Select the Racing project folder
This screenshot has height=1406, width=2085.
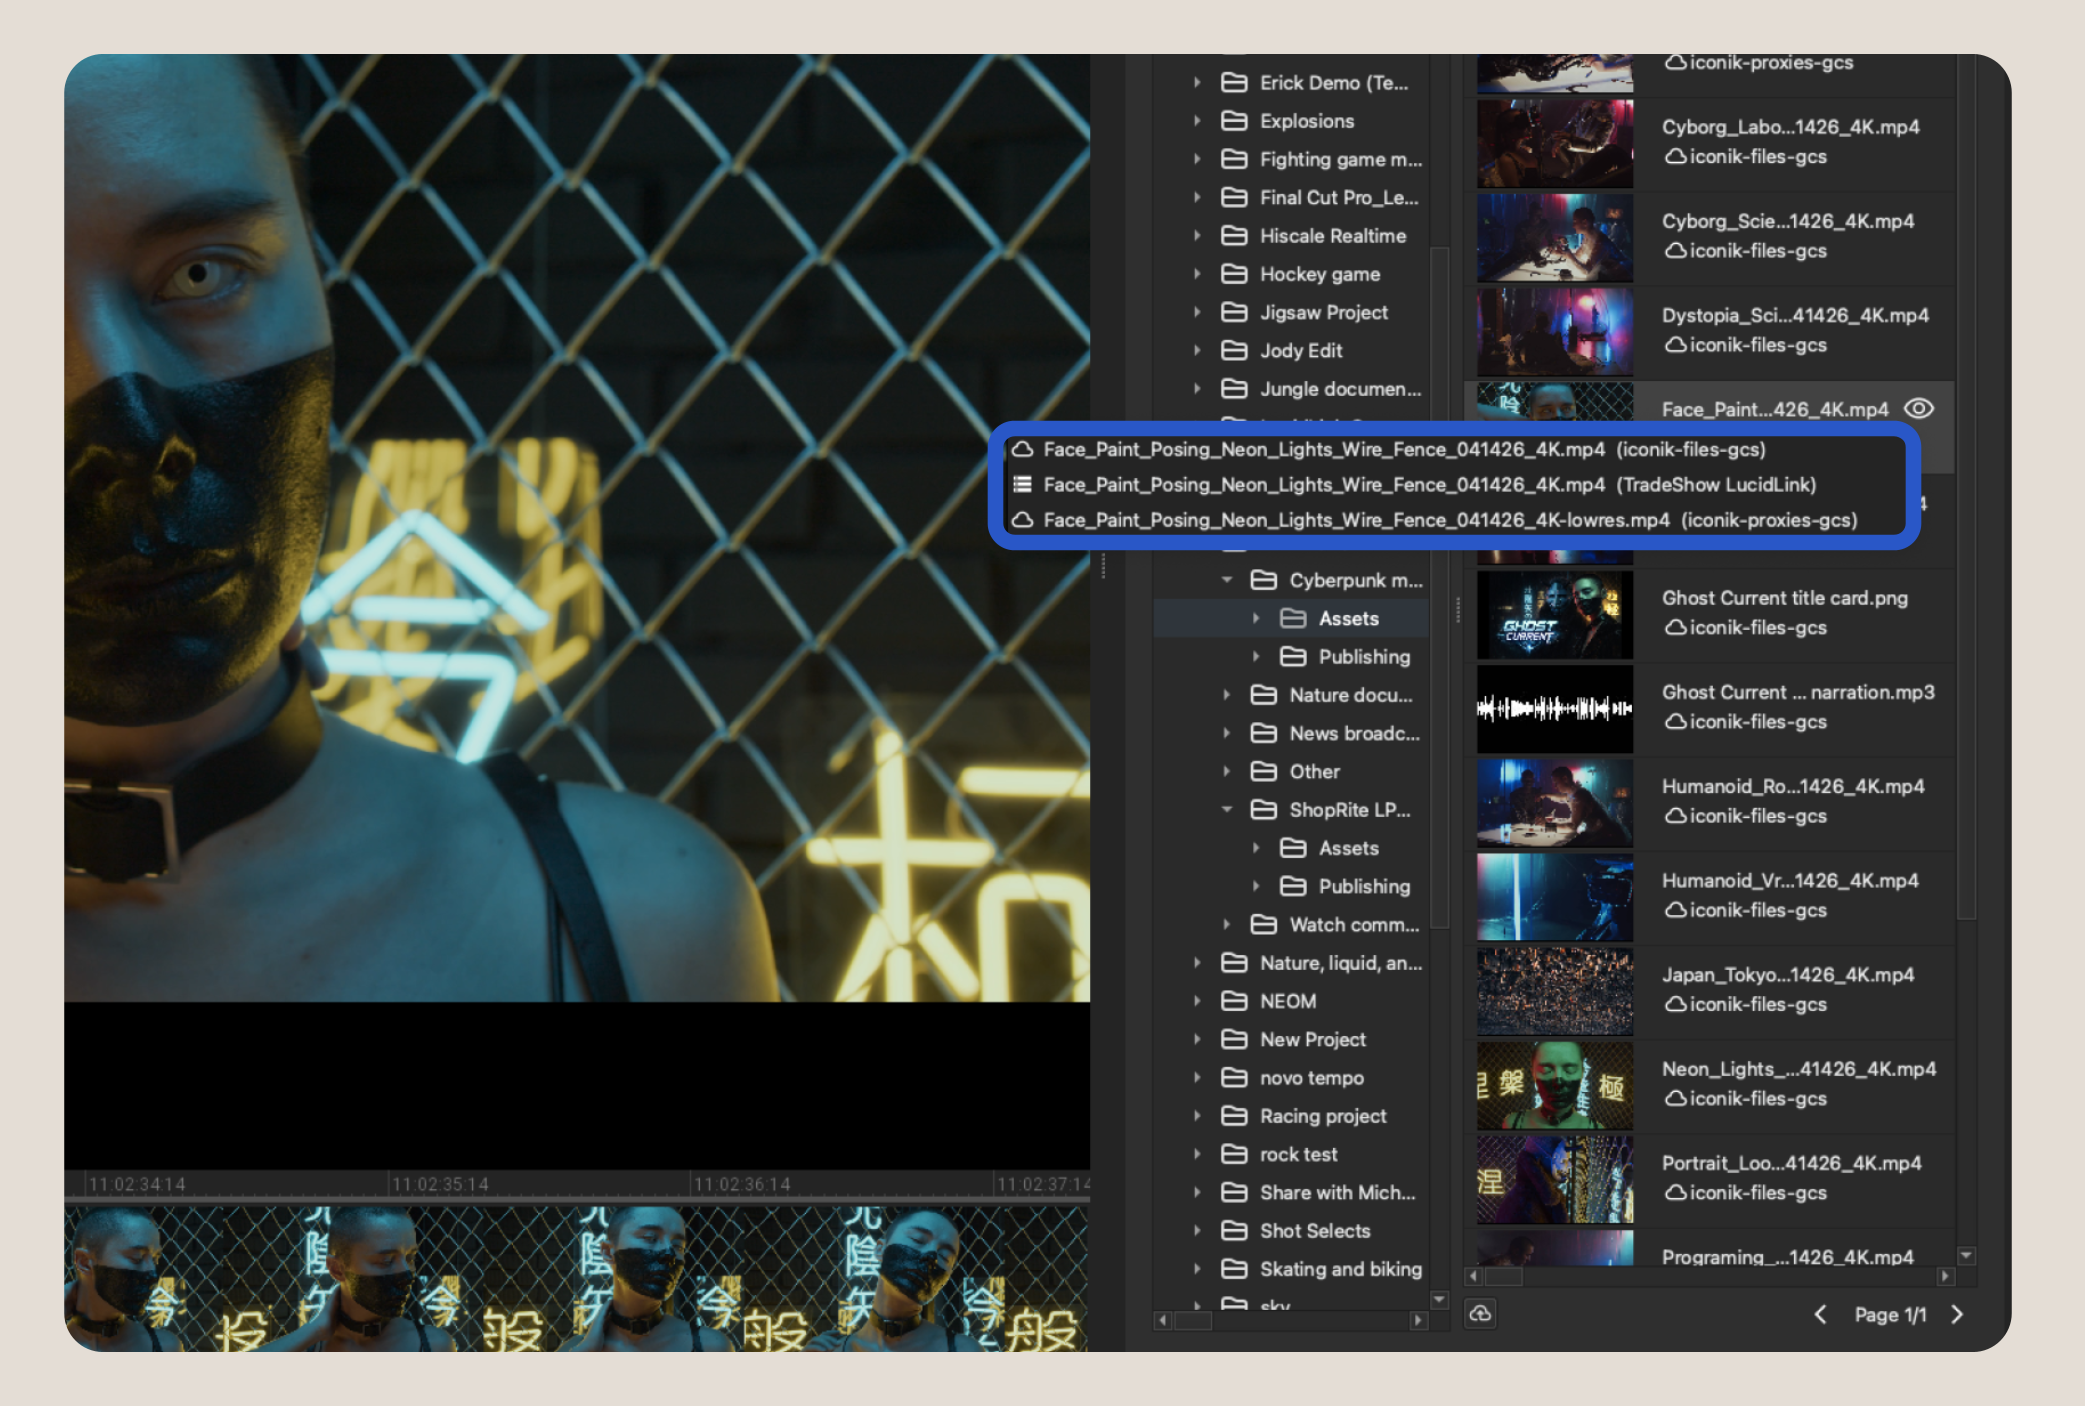(1322, 1116)
